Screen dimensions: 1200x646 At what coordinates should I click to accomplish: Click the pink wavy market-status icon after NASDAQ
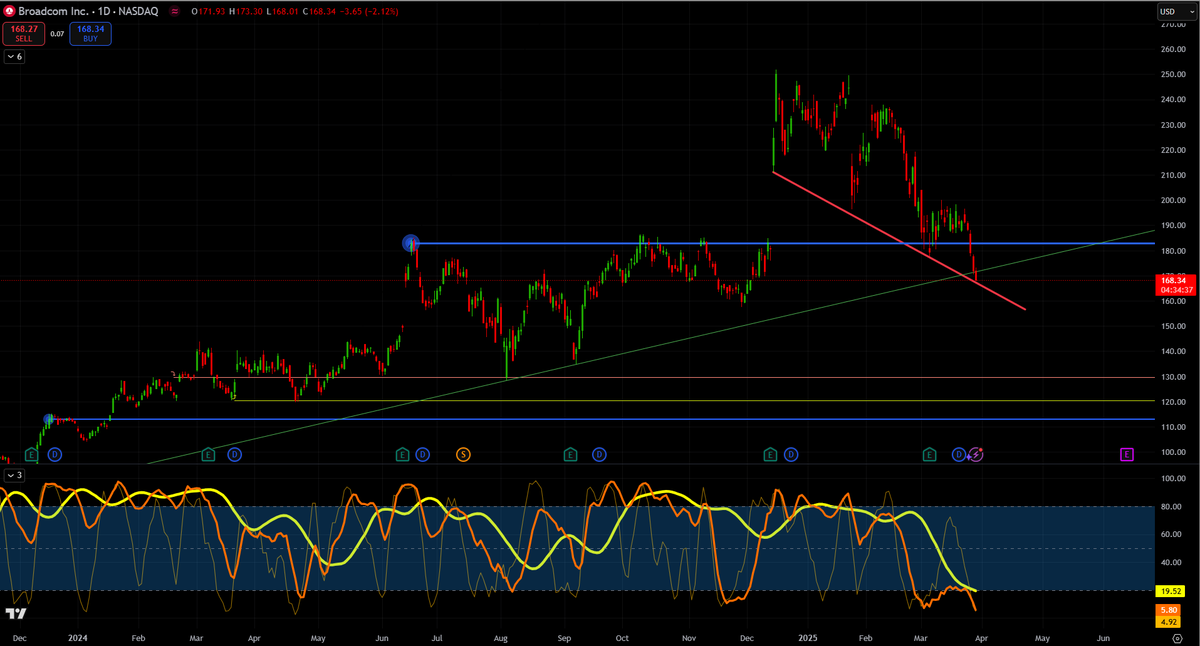coord(176,11)
